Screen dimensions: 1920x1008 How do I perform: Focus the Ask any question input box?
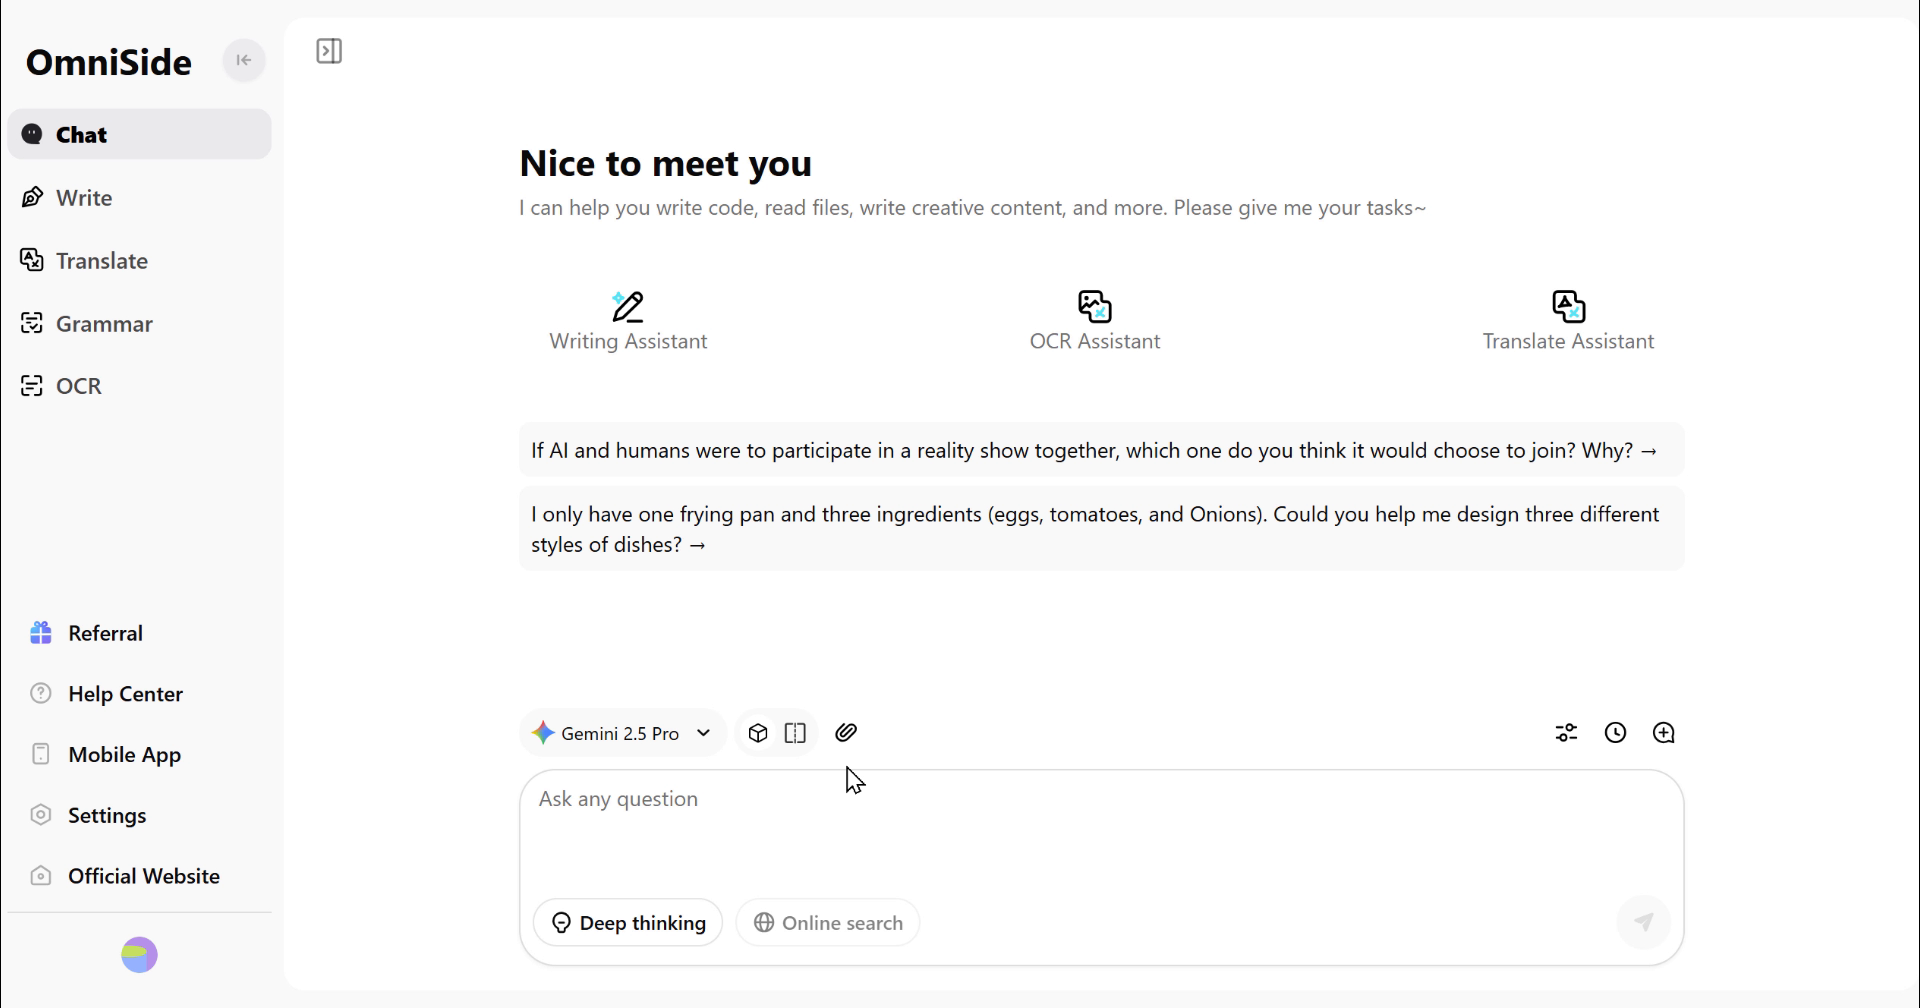(x=1100, y=830)
